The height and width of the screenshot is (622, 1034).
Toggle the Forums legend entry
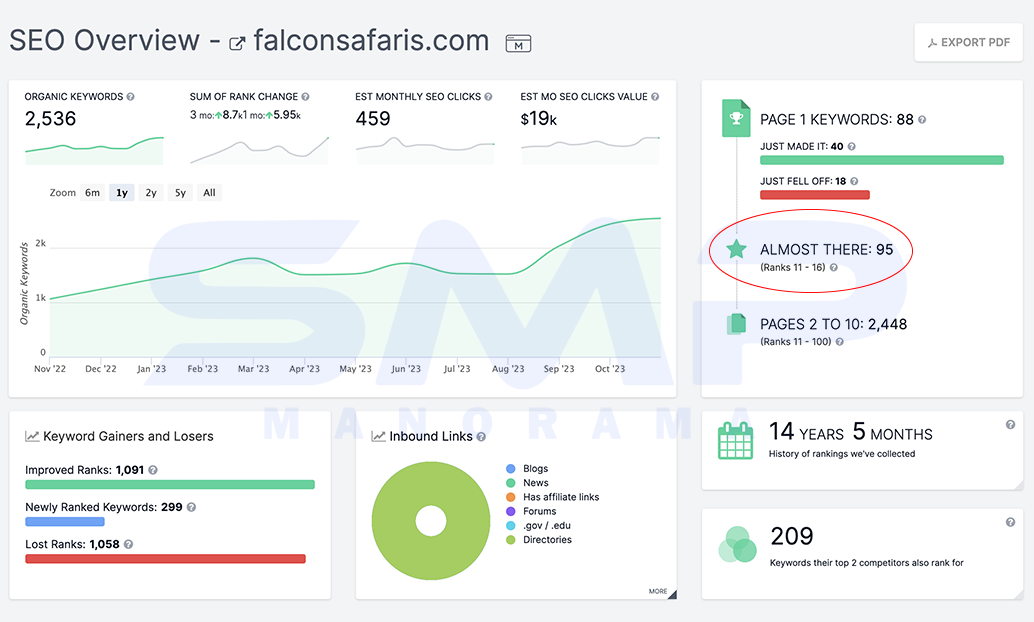coord(531,511)
